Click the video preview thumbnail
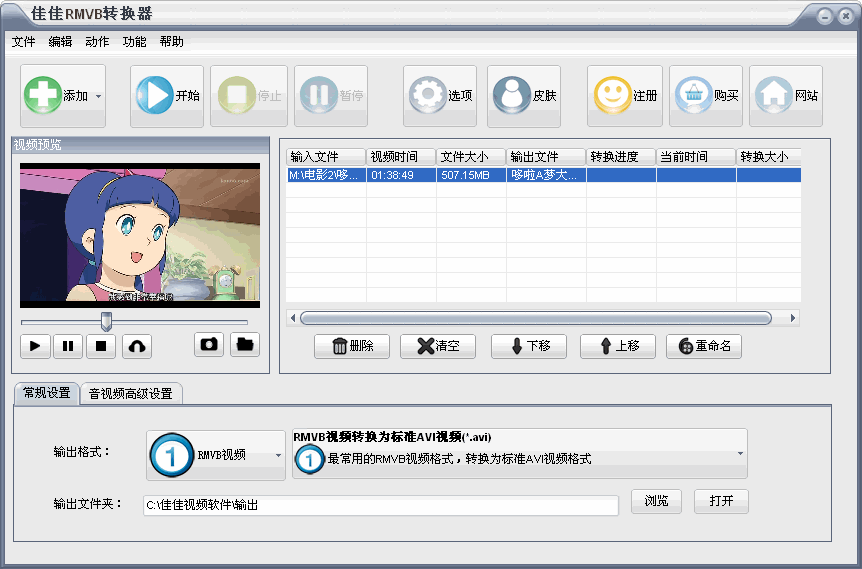 (140, 235)
